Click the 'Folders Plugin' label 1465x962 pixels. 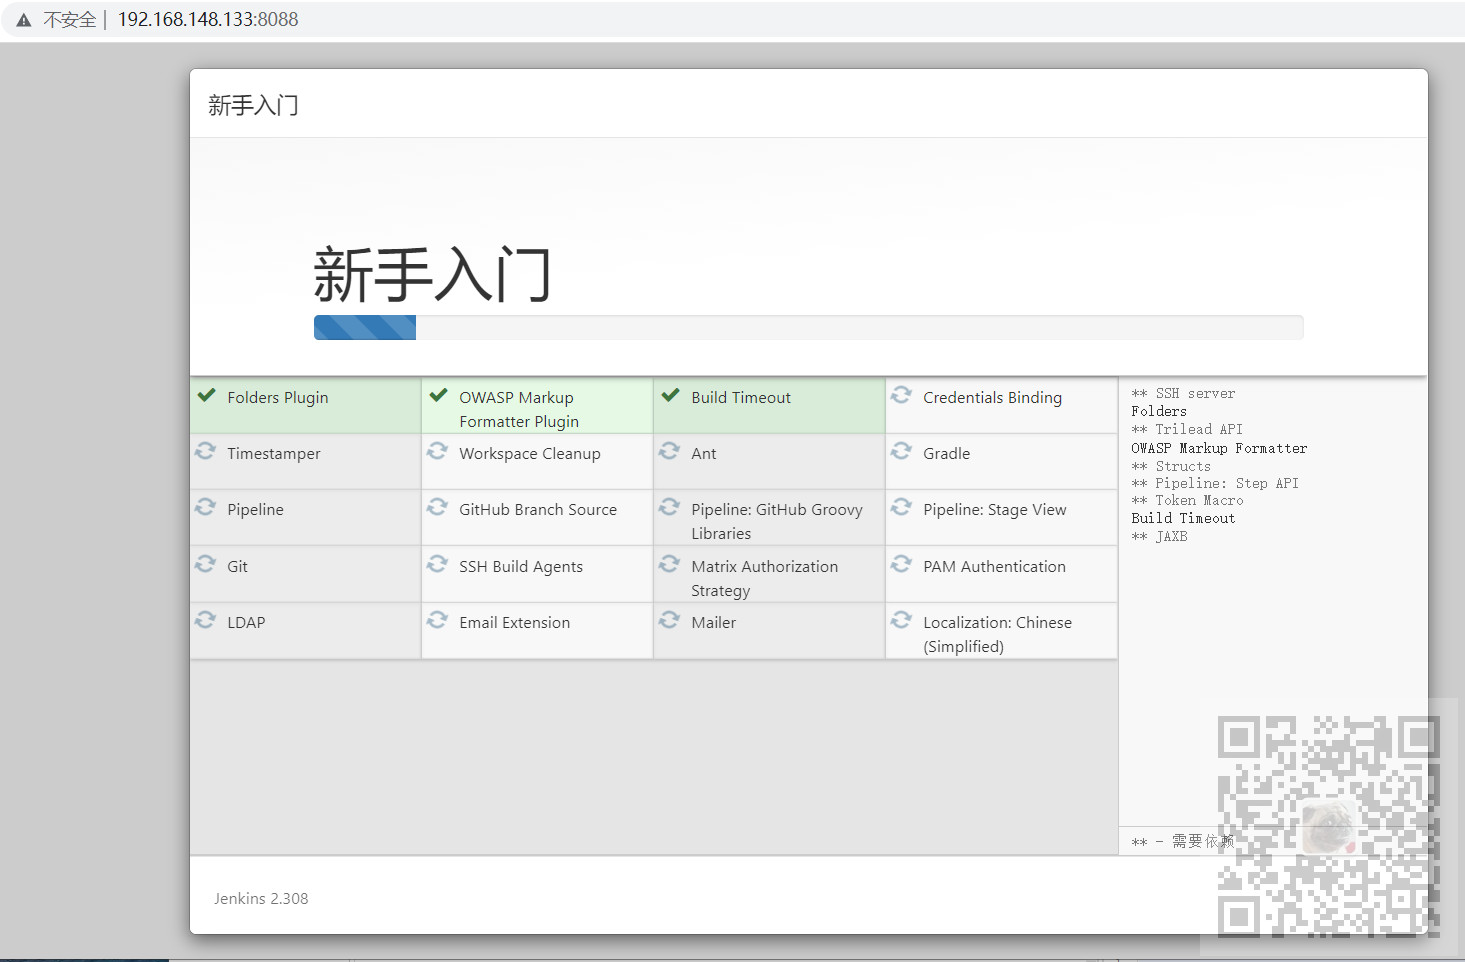pos(278,397)
